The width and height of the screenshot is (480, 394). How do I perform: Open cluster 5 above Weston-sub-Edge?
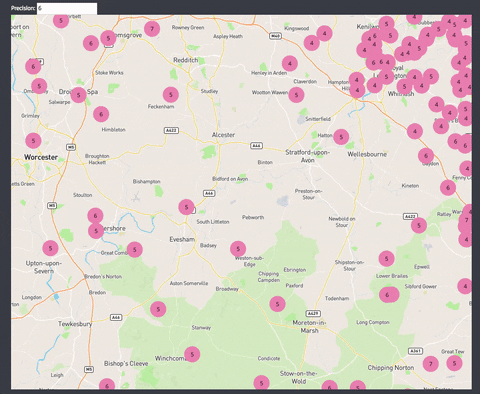click(x=238, y=249)
